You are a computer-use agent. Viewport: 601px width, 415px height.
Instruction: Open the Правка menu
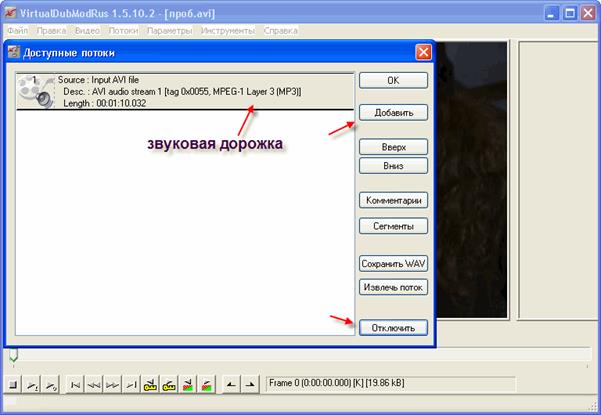tap(51, 31)
